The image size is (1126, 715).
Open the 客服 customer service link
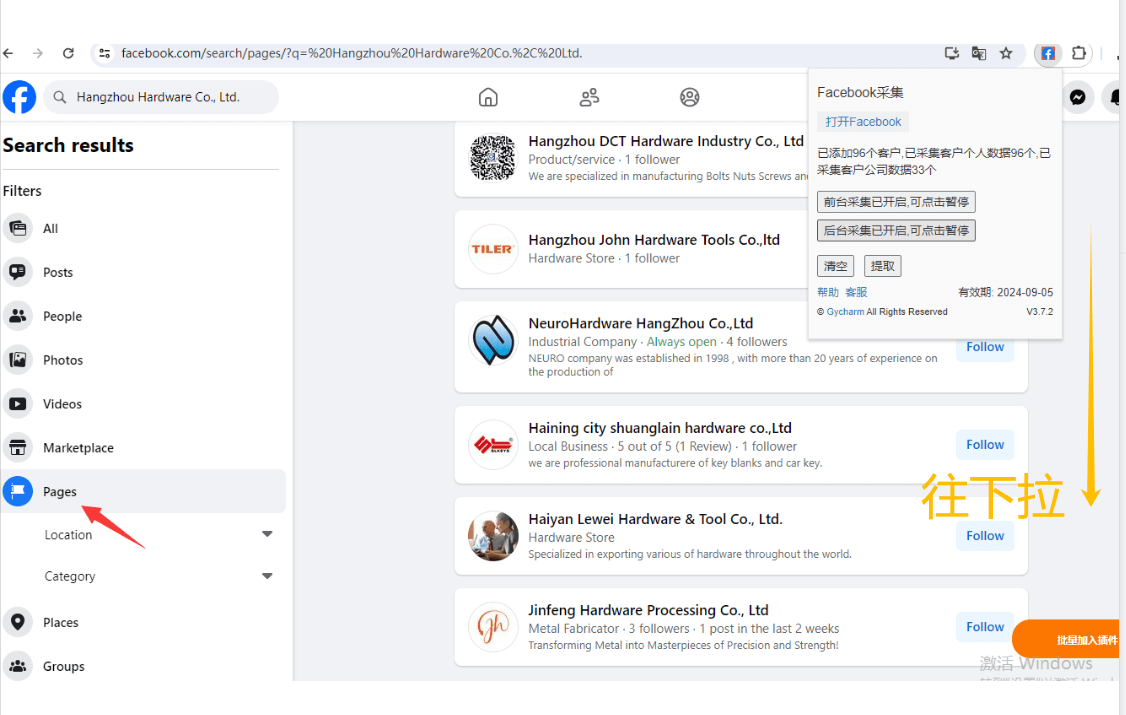856,292
